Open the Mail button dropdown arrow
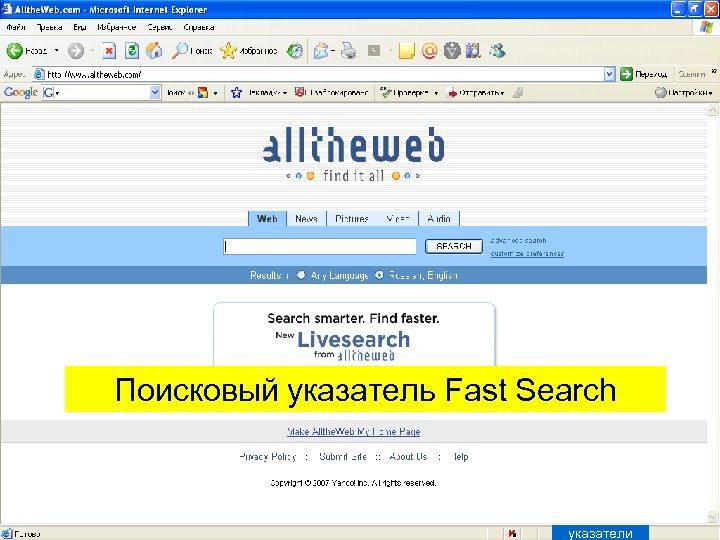The width and height of the screenshot is (720, 540). point(332,51)
